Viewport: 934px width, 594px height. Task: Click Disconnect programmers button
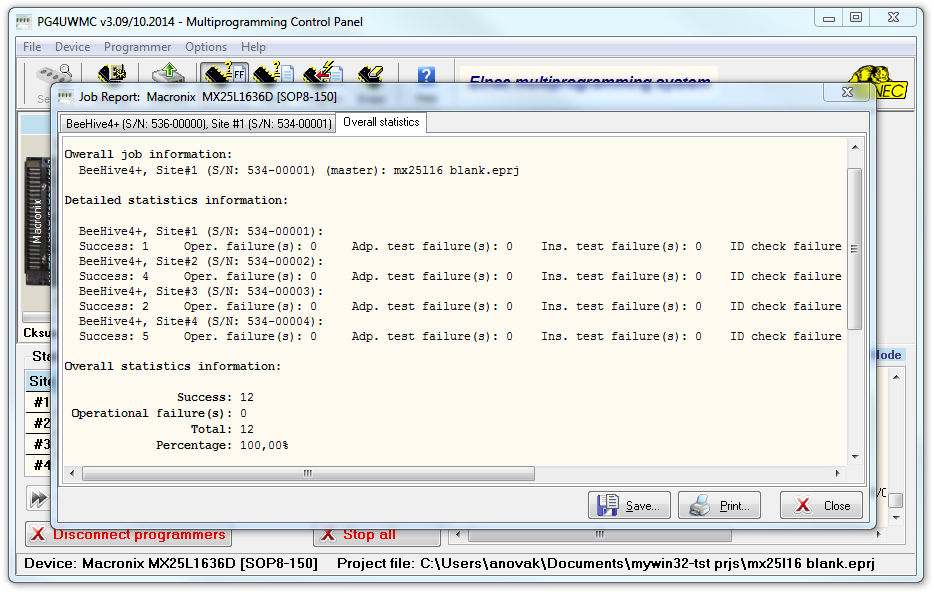(x=129, y=534)
